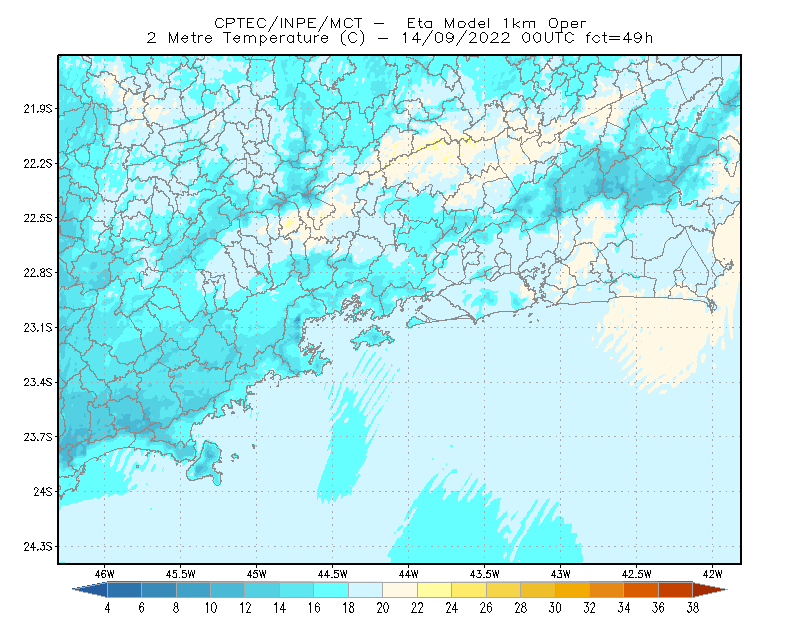Click the 44W longitude axis label
This screenshot has width=800, height=618.
coord(408,574)
